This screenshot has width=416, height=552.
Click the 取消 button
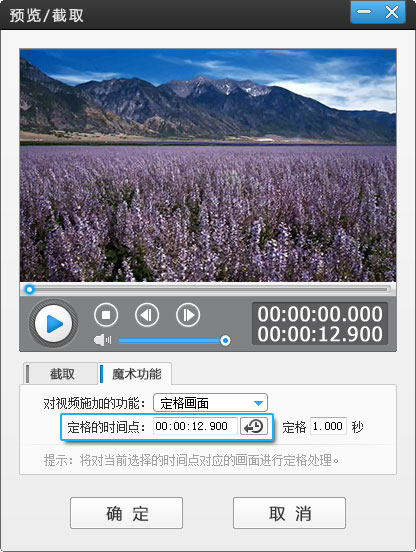coord(289,513)
